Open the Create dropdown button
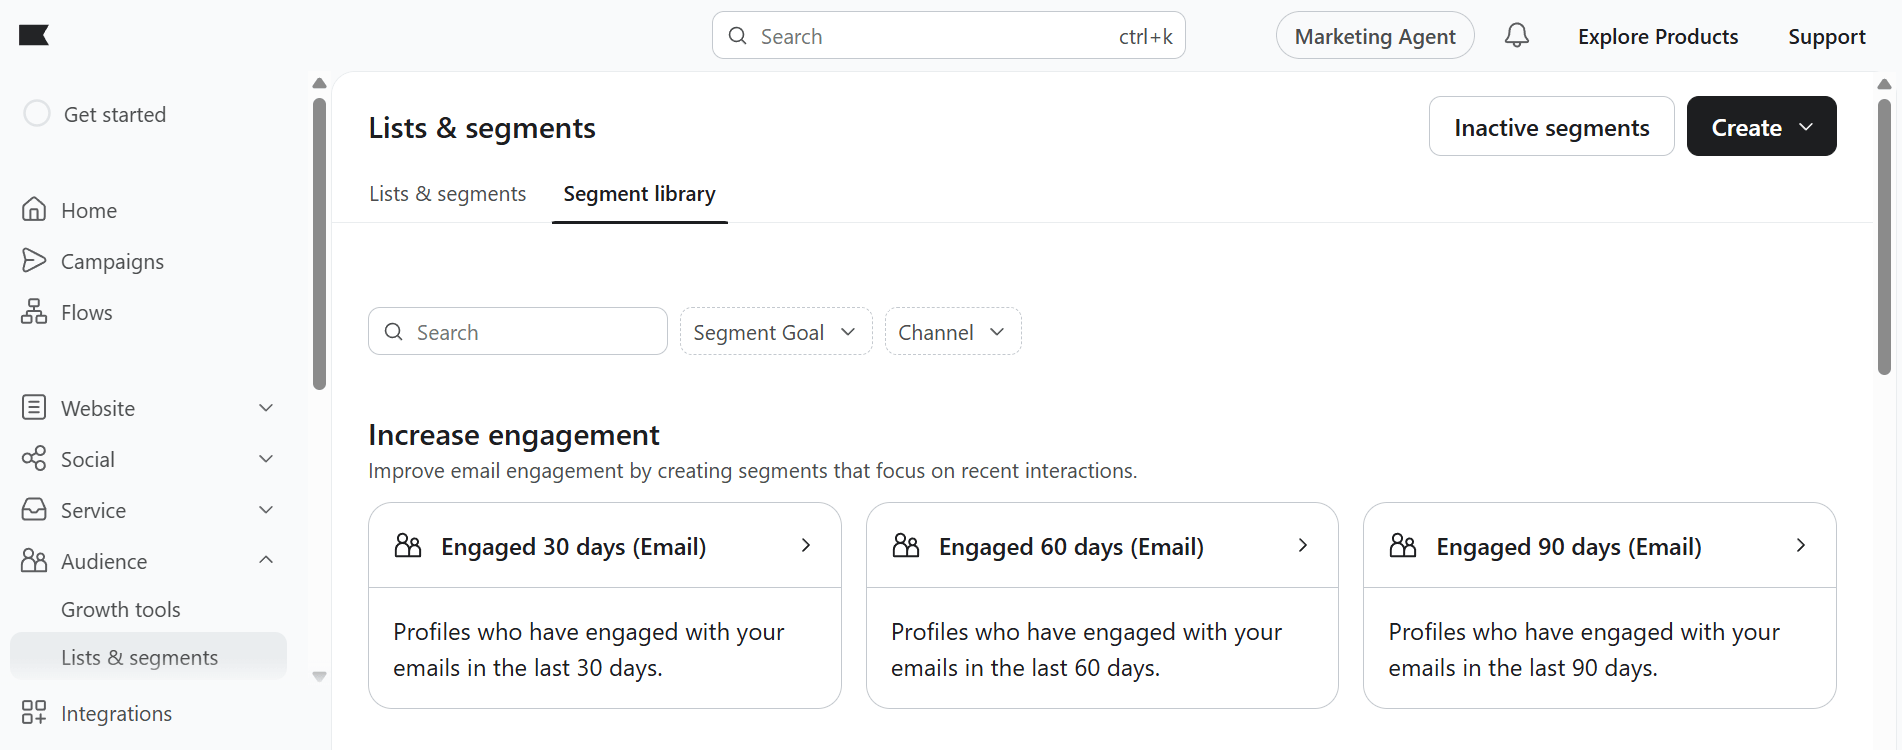 [1761, 126]
